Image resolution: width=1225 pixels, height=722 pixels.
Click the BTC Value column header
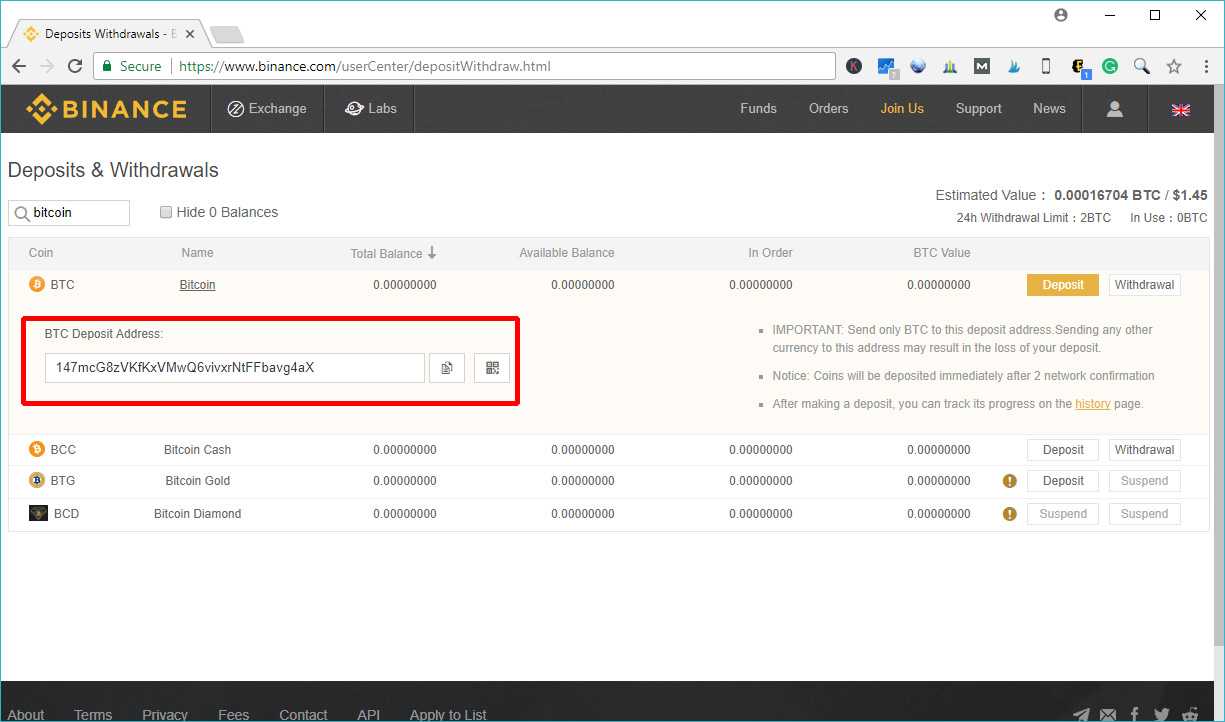(x=942, y=253)
